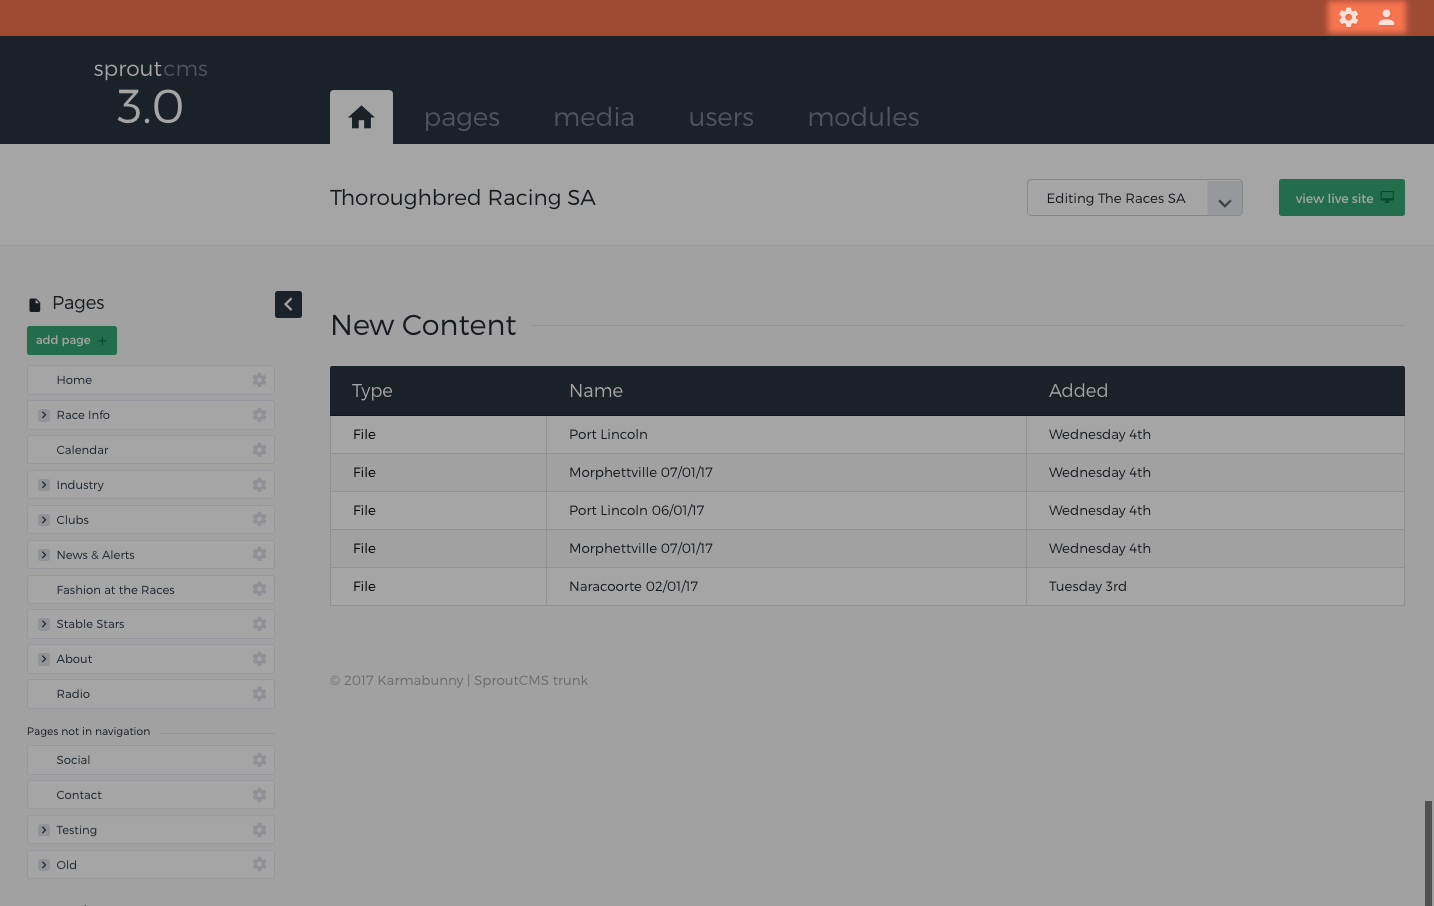Click the page's vertical scrollbar thumb

[1428, 852]
